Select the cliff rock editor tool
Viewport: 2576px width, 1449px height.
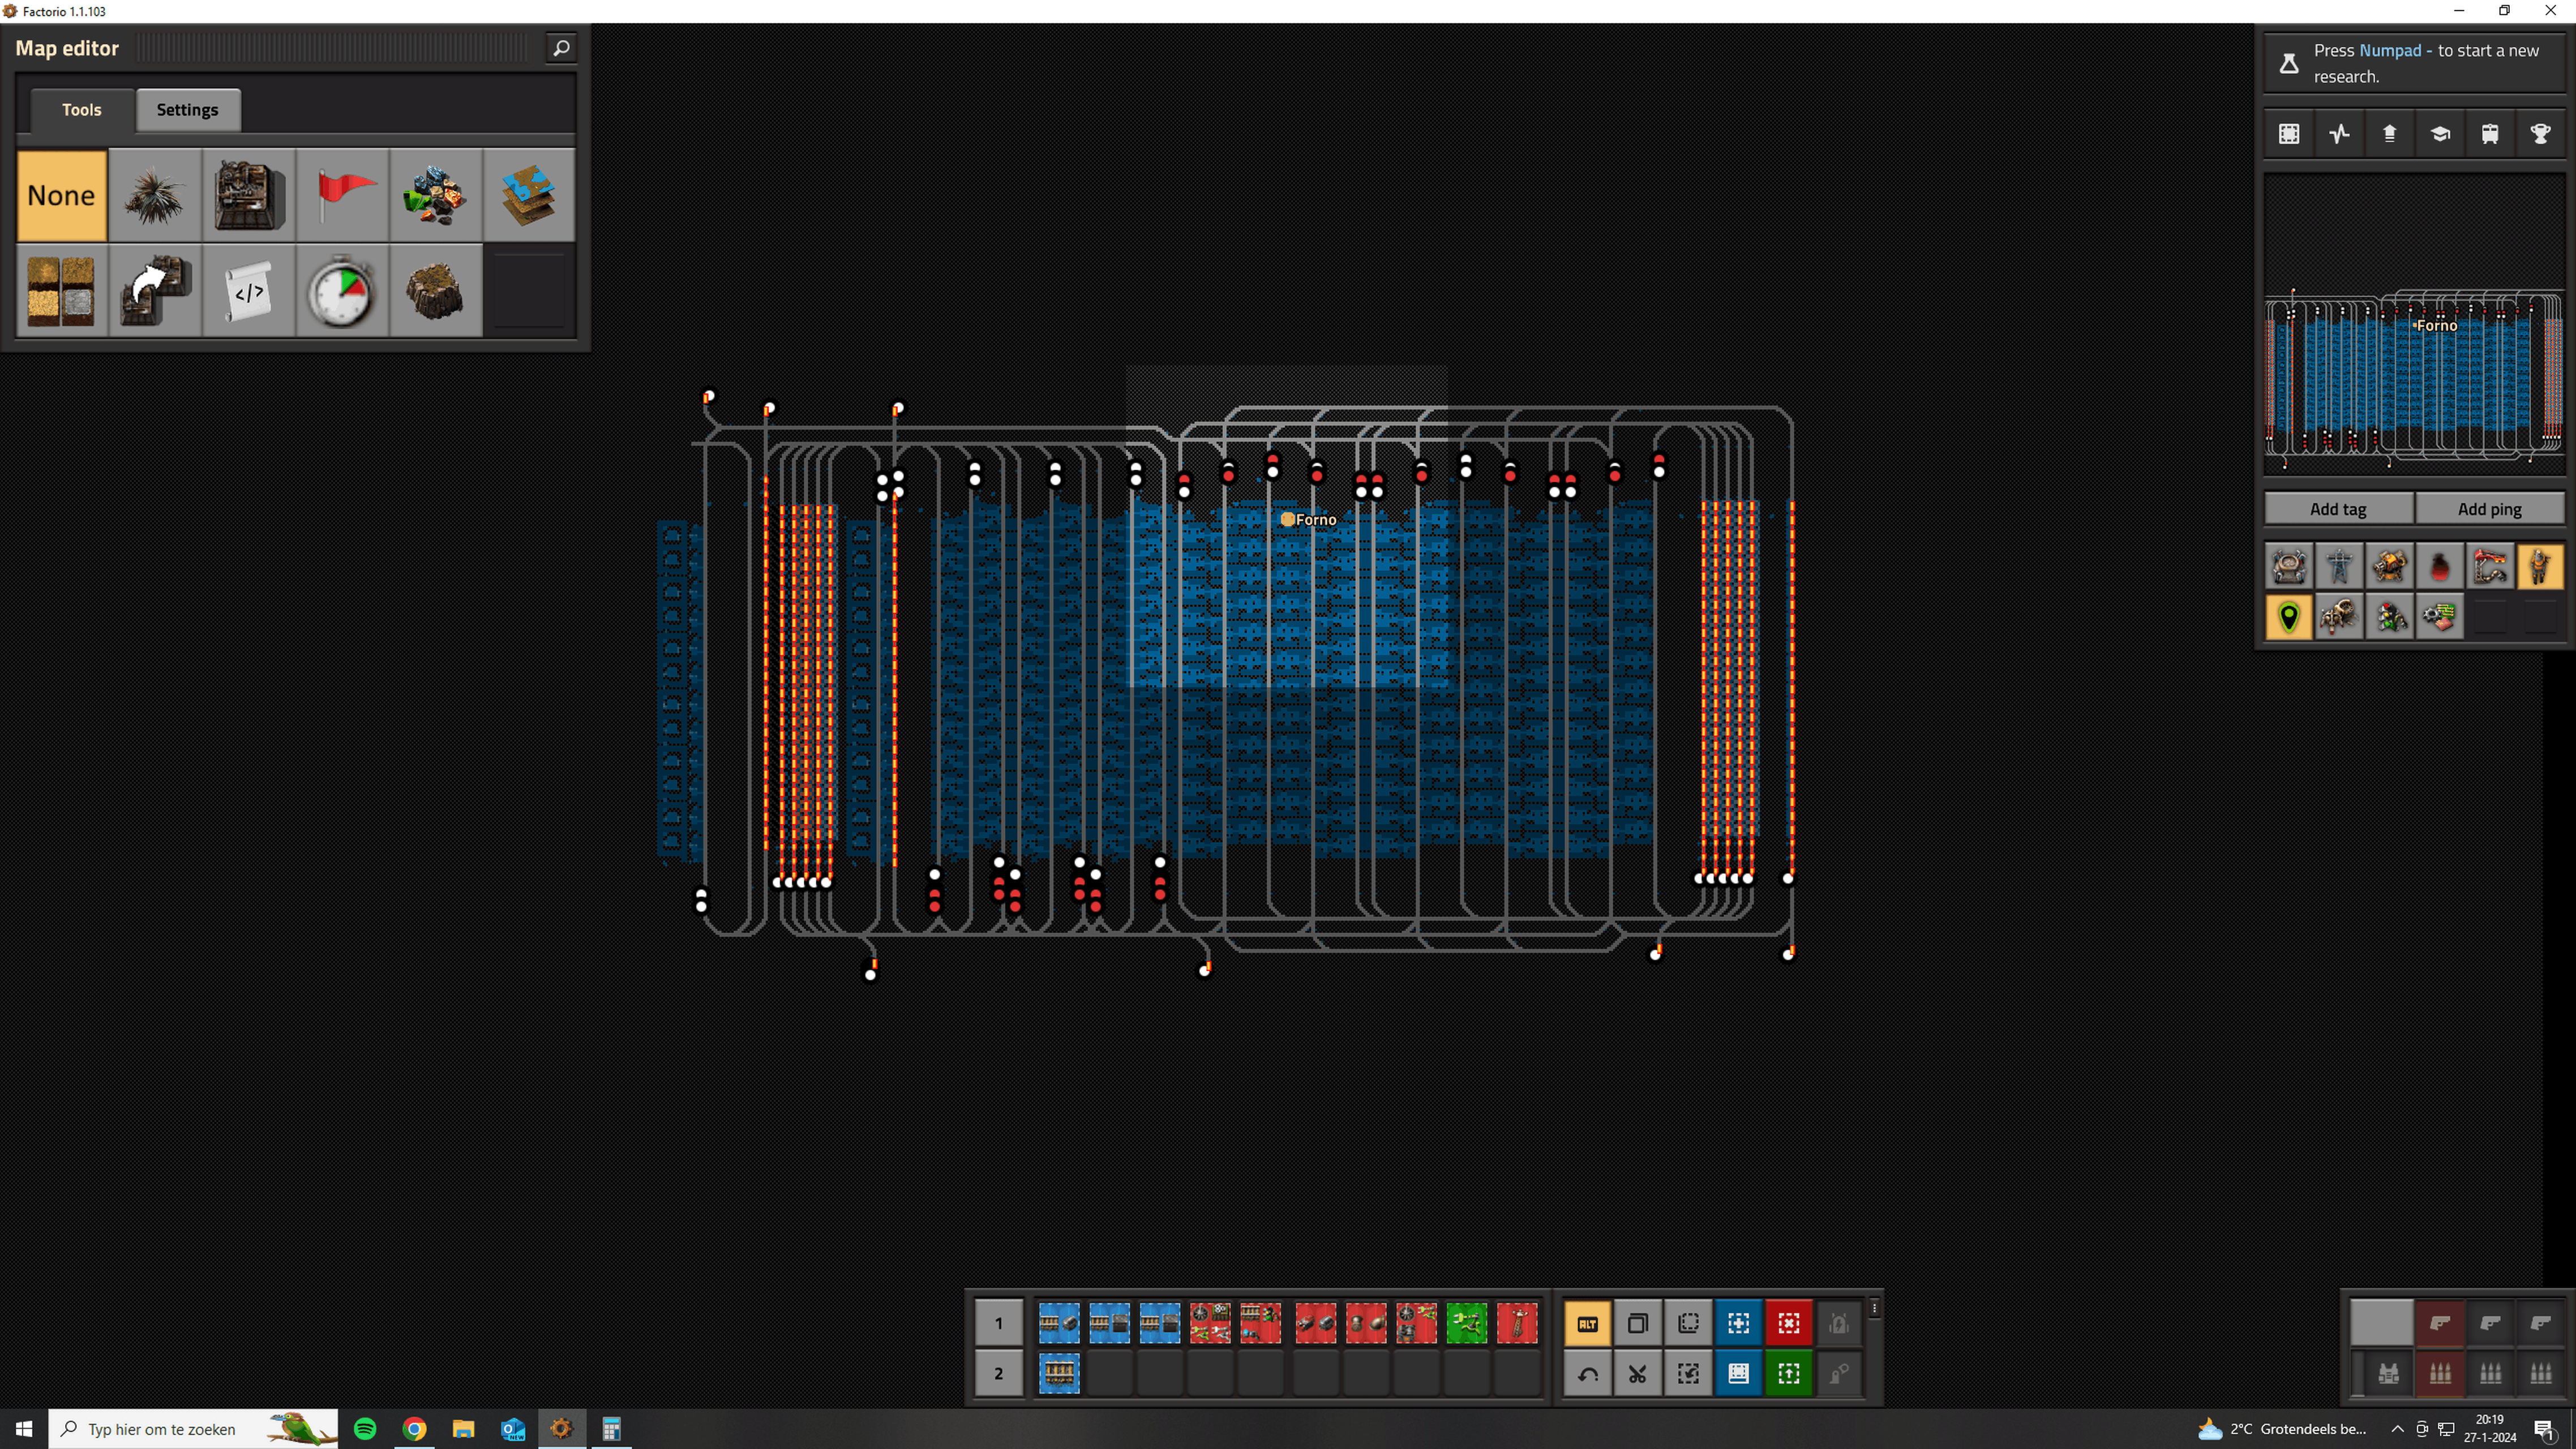coord(435,290)
